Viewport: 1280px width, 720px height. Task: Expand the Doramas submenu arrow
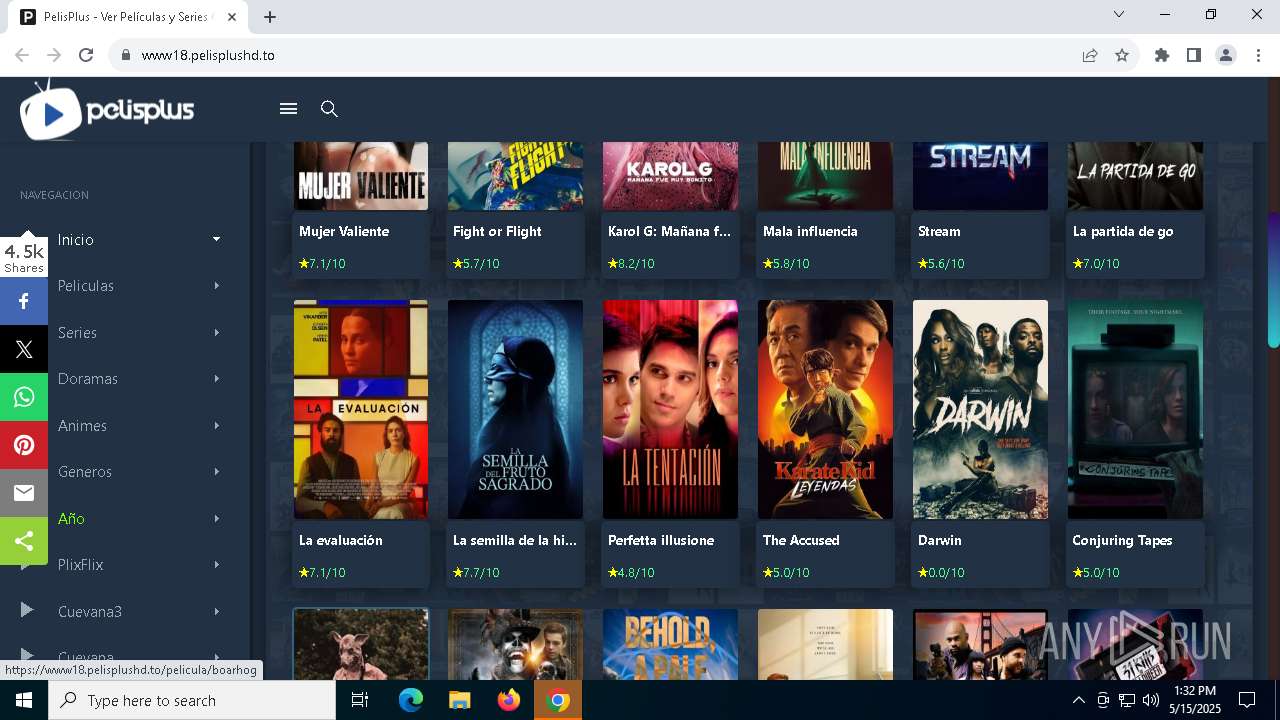216,379
